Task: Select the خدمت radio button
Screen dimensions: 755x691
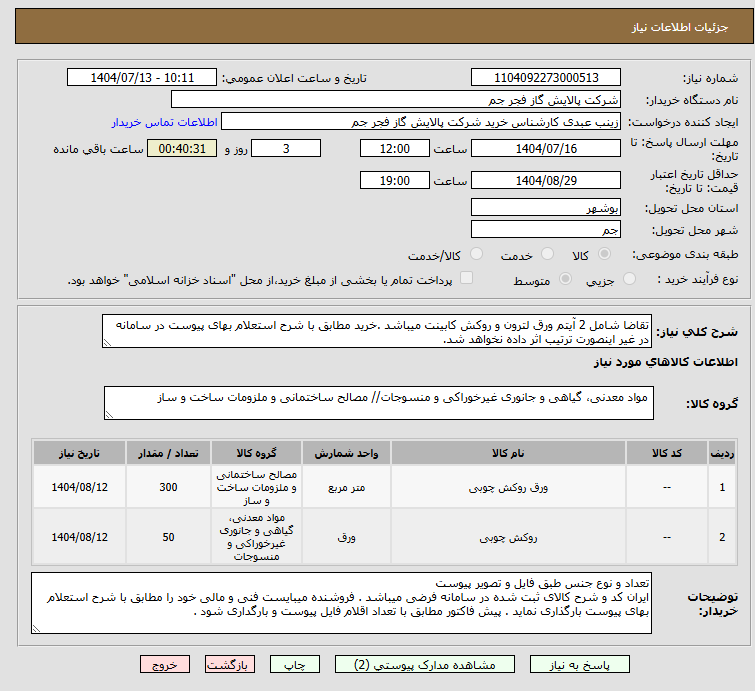Action: (x=547, y=254)
